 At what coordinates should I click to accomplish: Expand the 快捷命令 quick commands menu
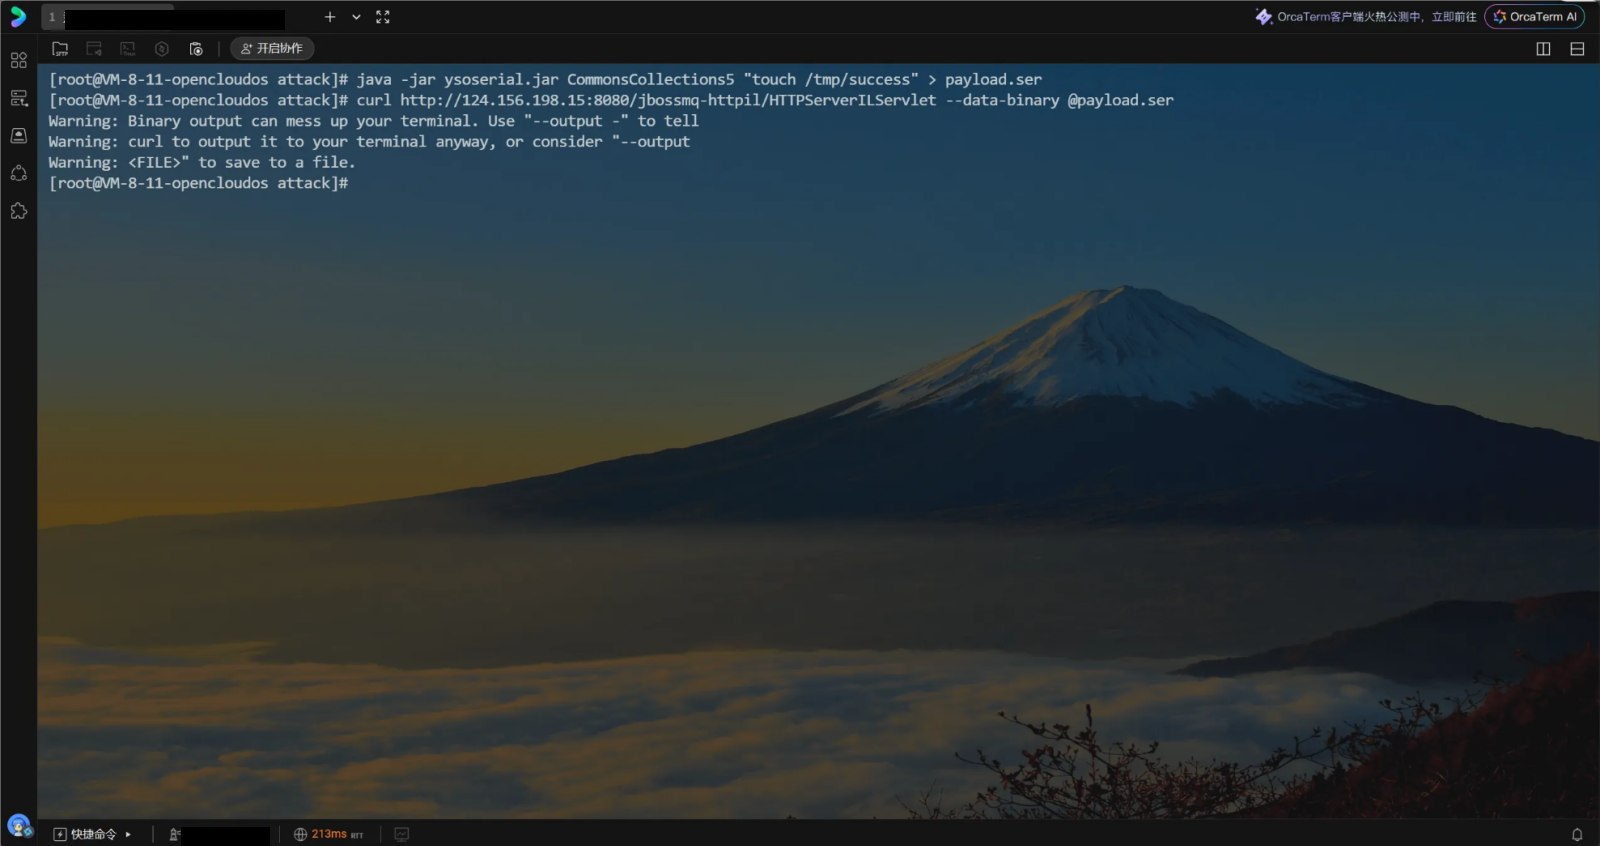click(x=92, y=834)
